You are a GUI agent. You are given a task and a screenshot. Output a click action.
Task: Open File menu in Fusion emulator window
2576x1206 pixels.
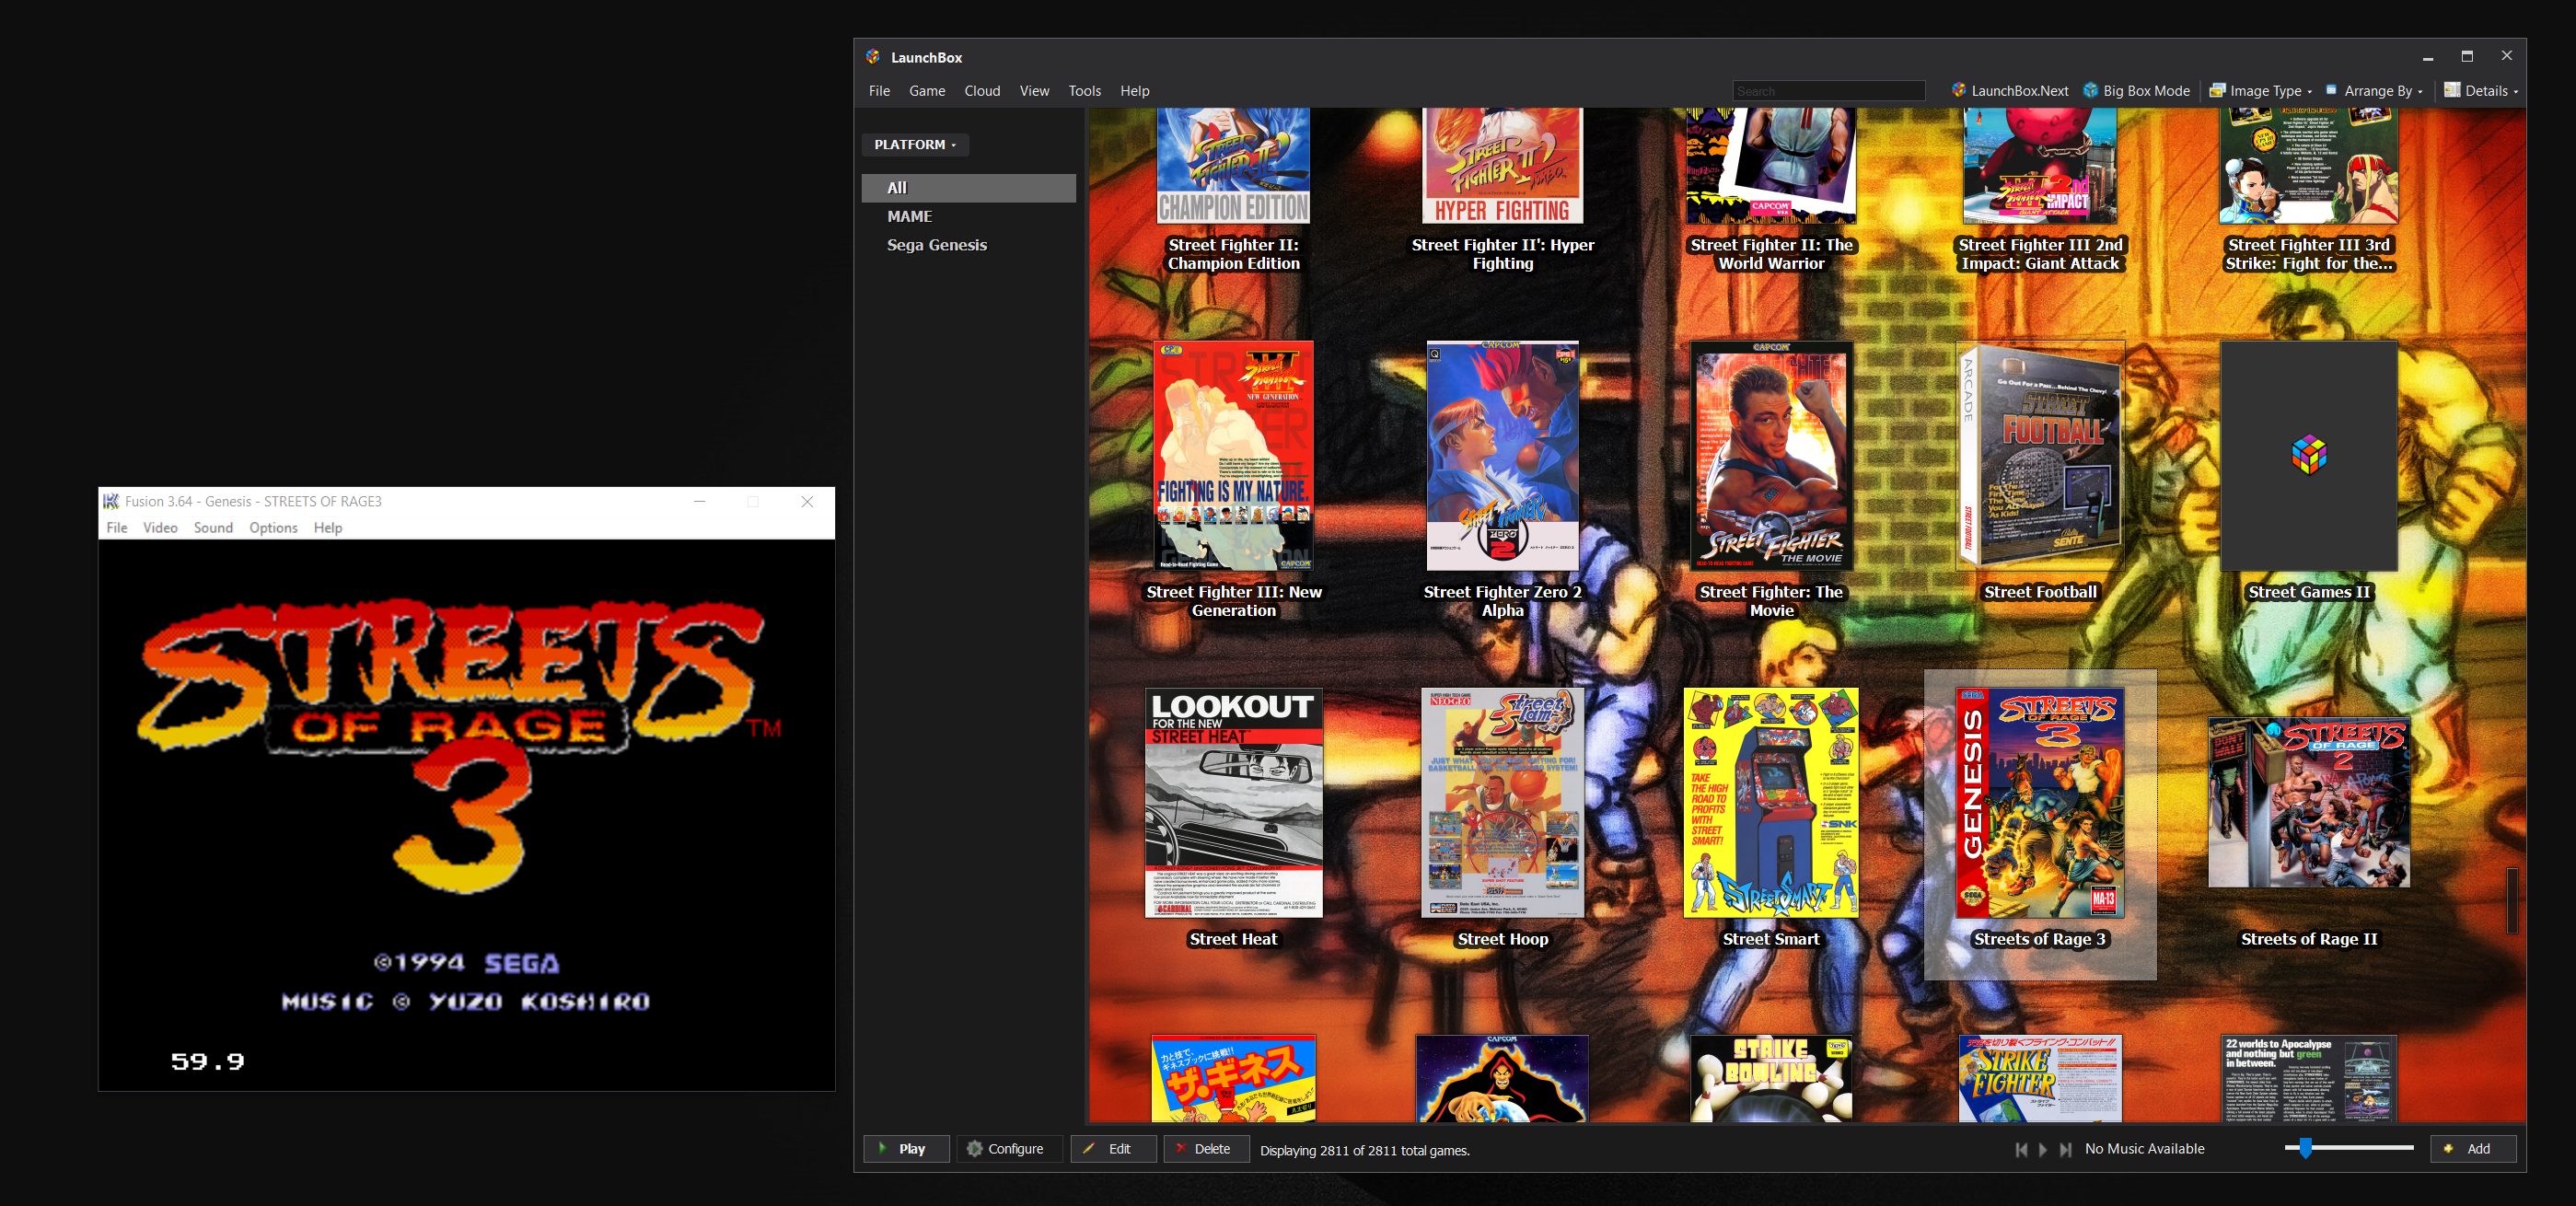coord(116,528)
